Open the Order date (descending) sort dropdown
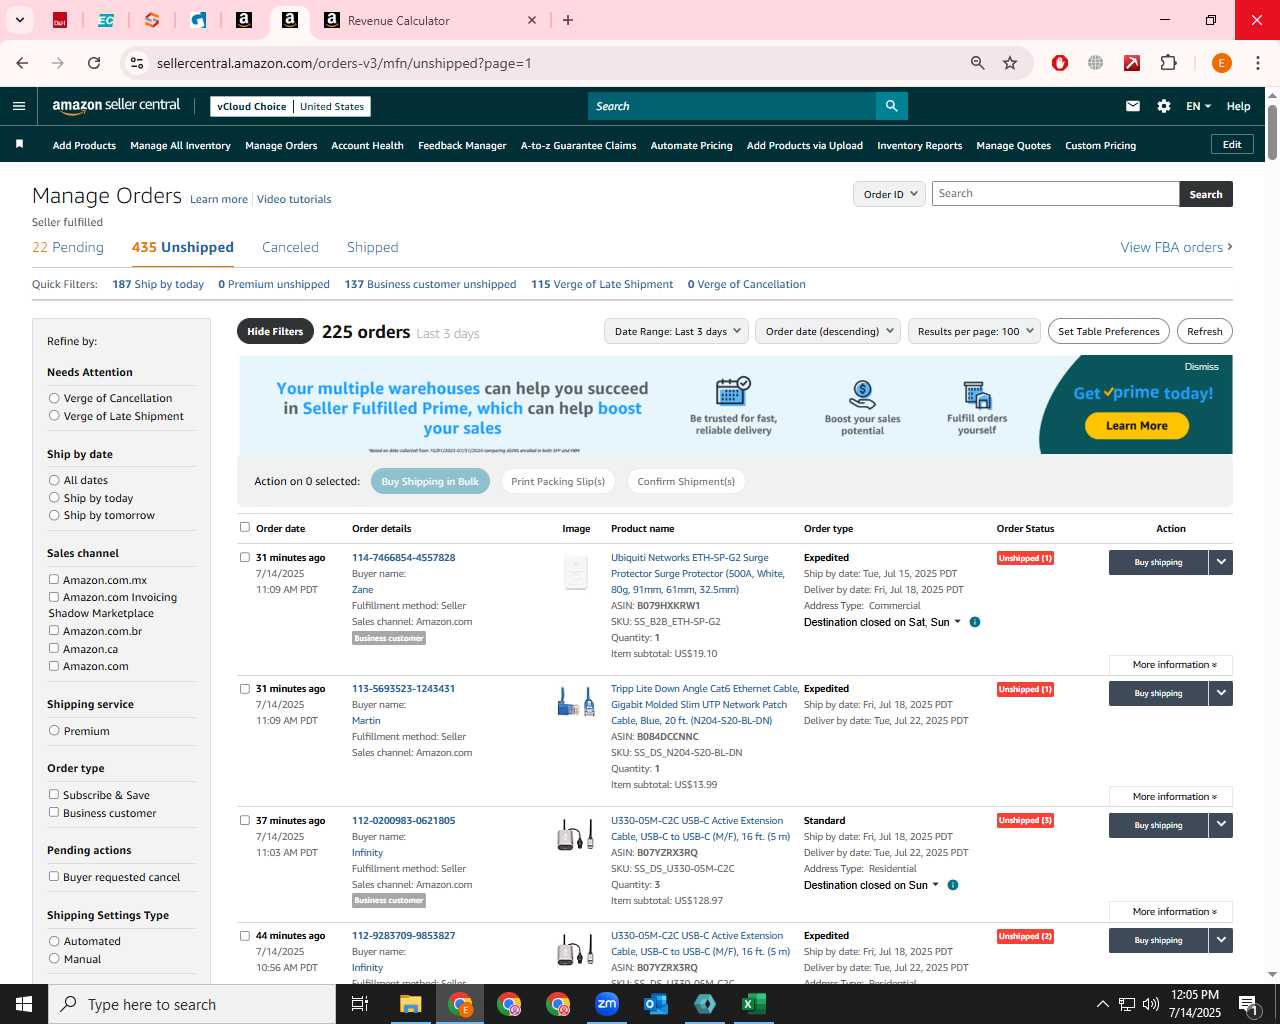 828,331
